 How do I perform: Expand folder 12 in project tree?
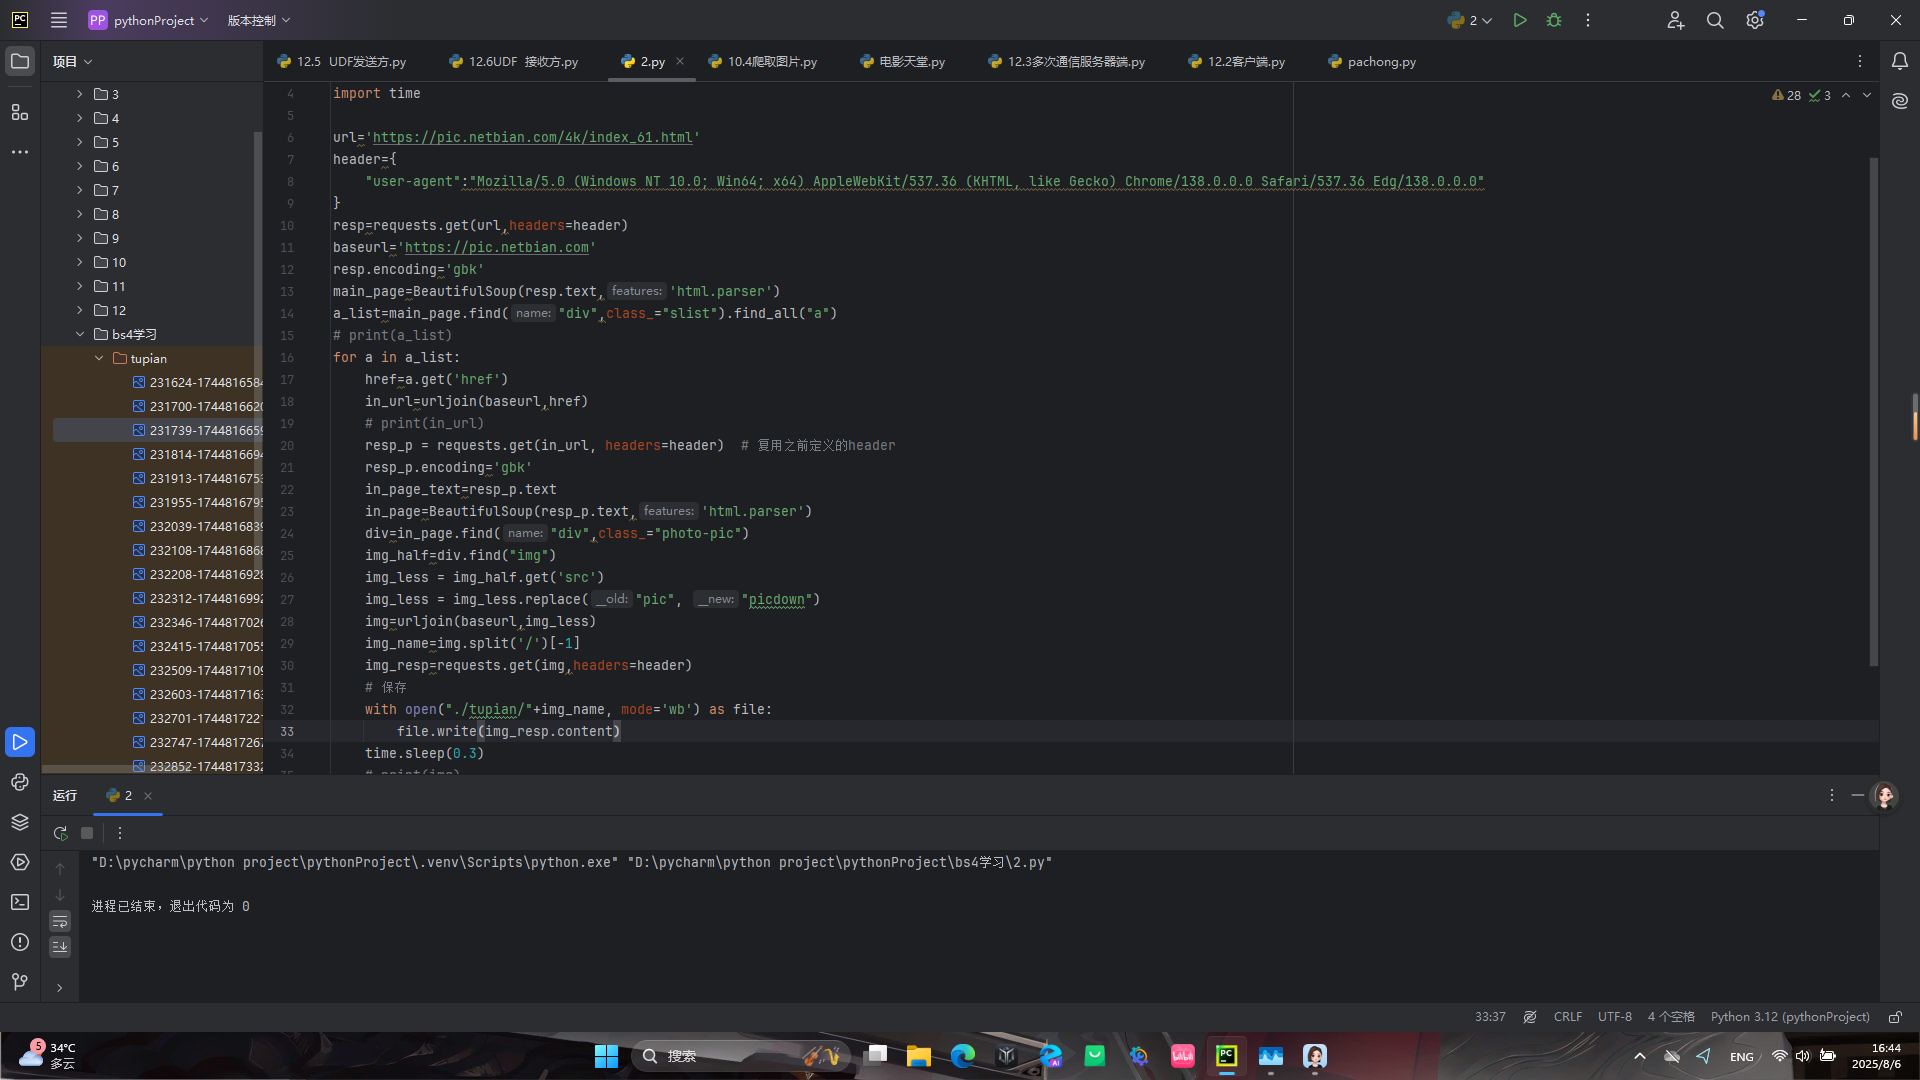point(80,310)
